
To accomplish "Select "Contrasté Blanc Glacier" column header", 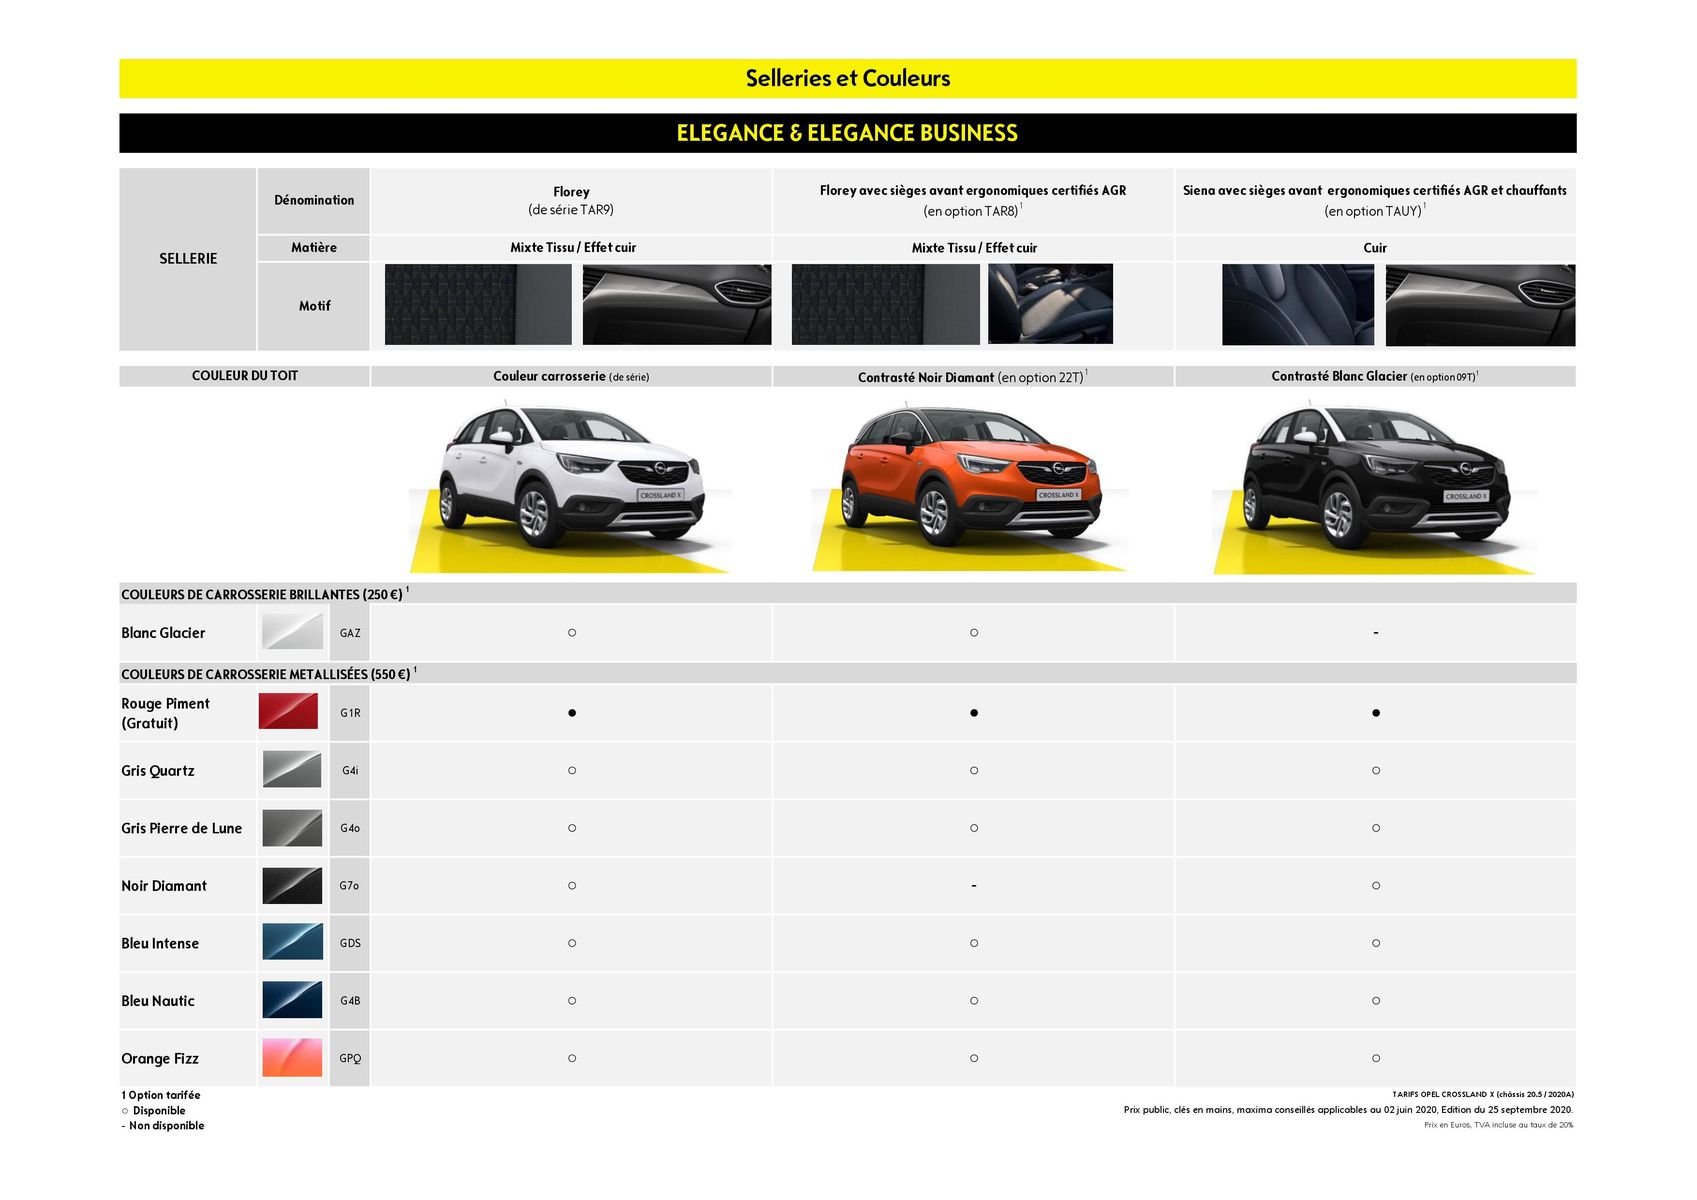I will (x=1375, y=376).
